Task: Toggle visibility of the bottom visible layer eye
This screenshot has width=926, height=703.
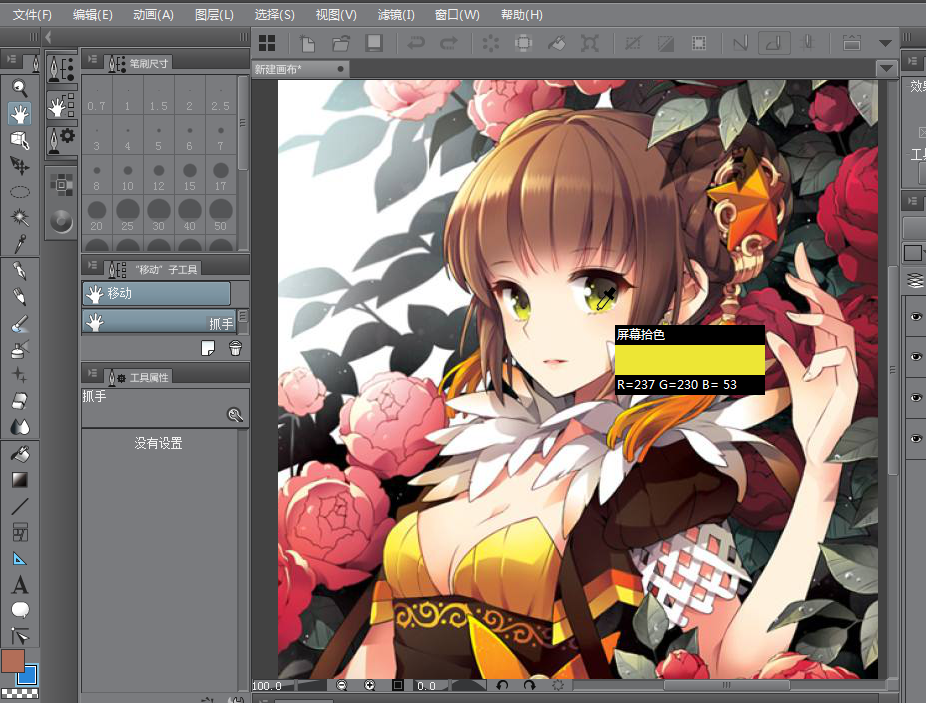Action: point(915,438)
